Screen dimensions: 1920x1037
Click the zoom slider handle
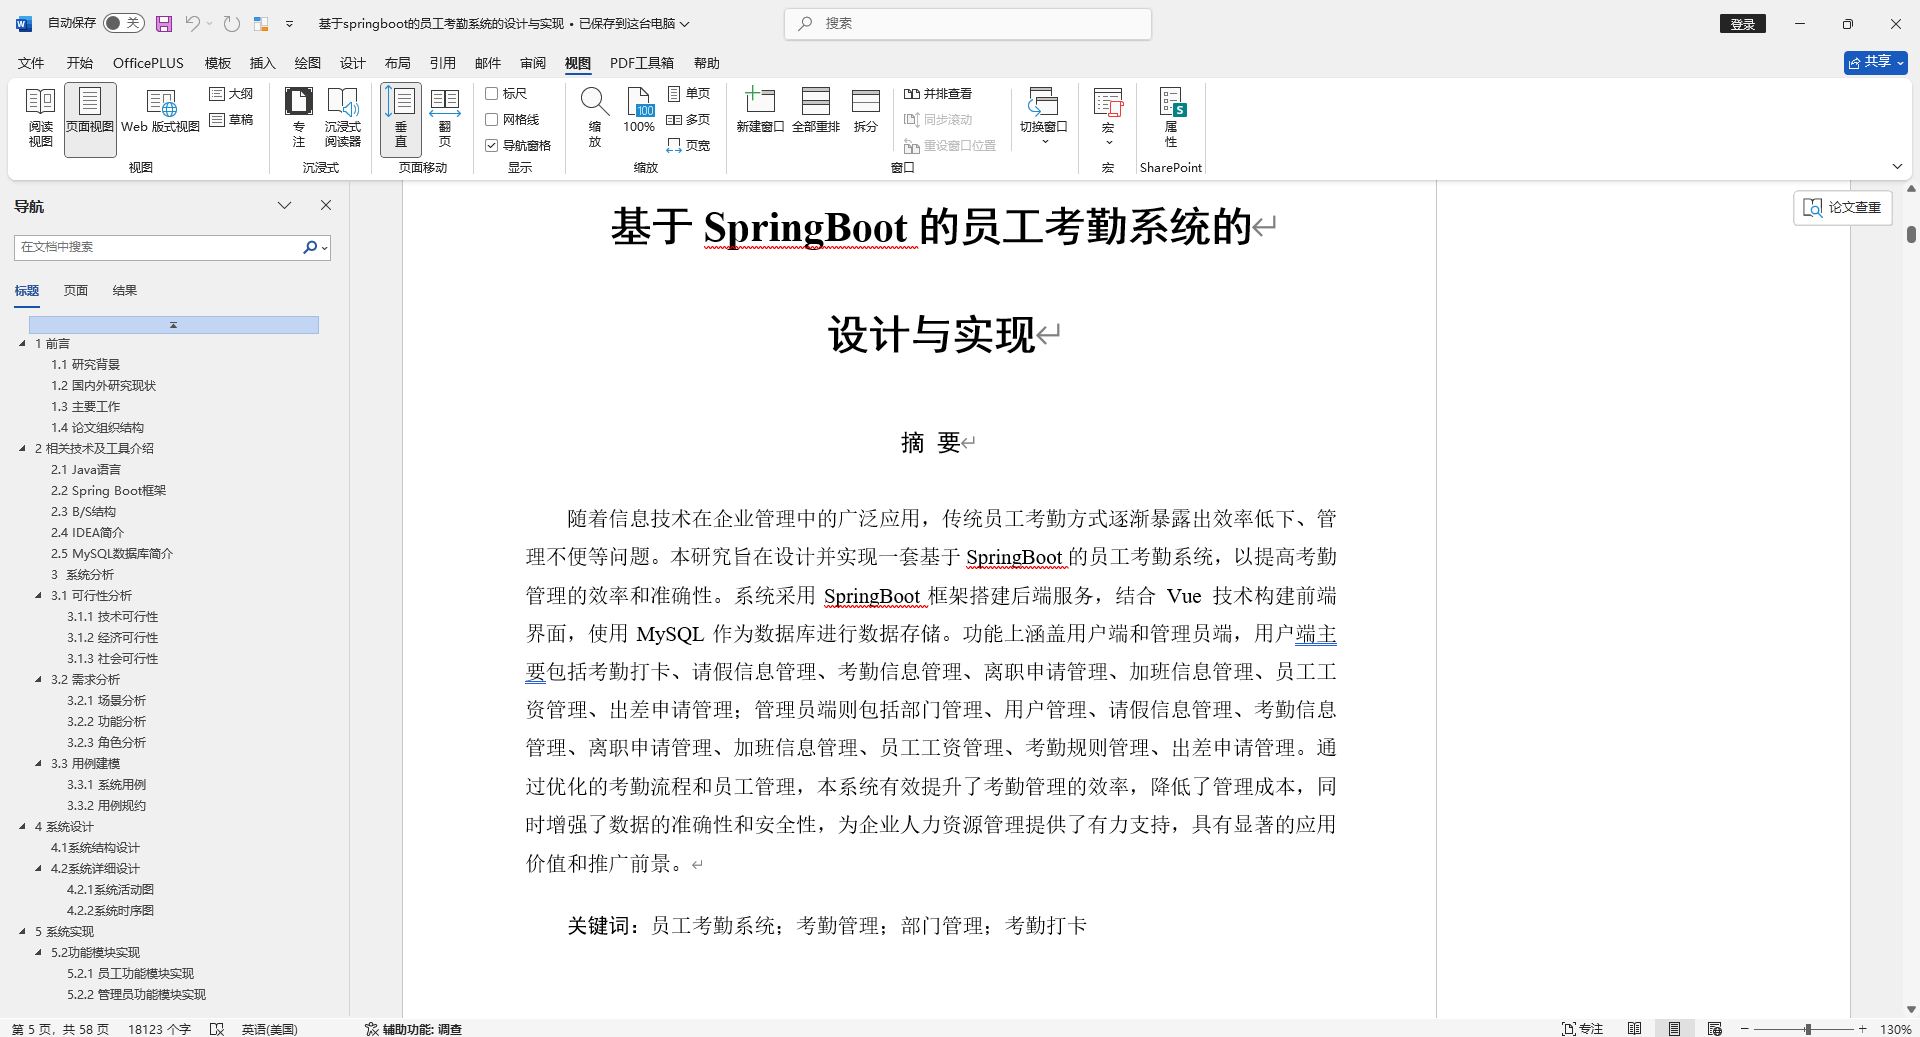pyautogui.click(x=1808, y=1029)
